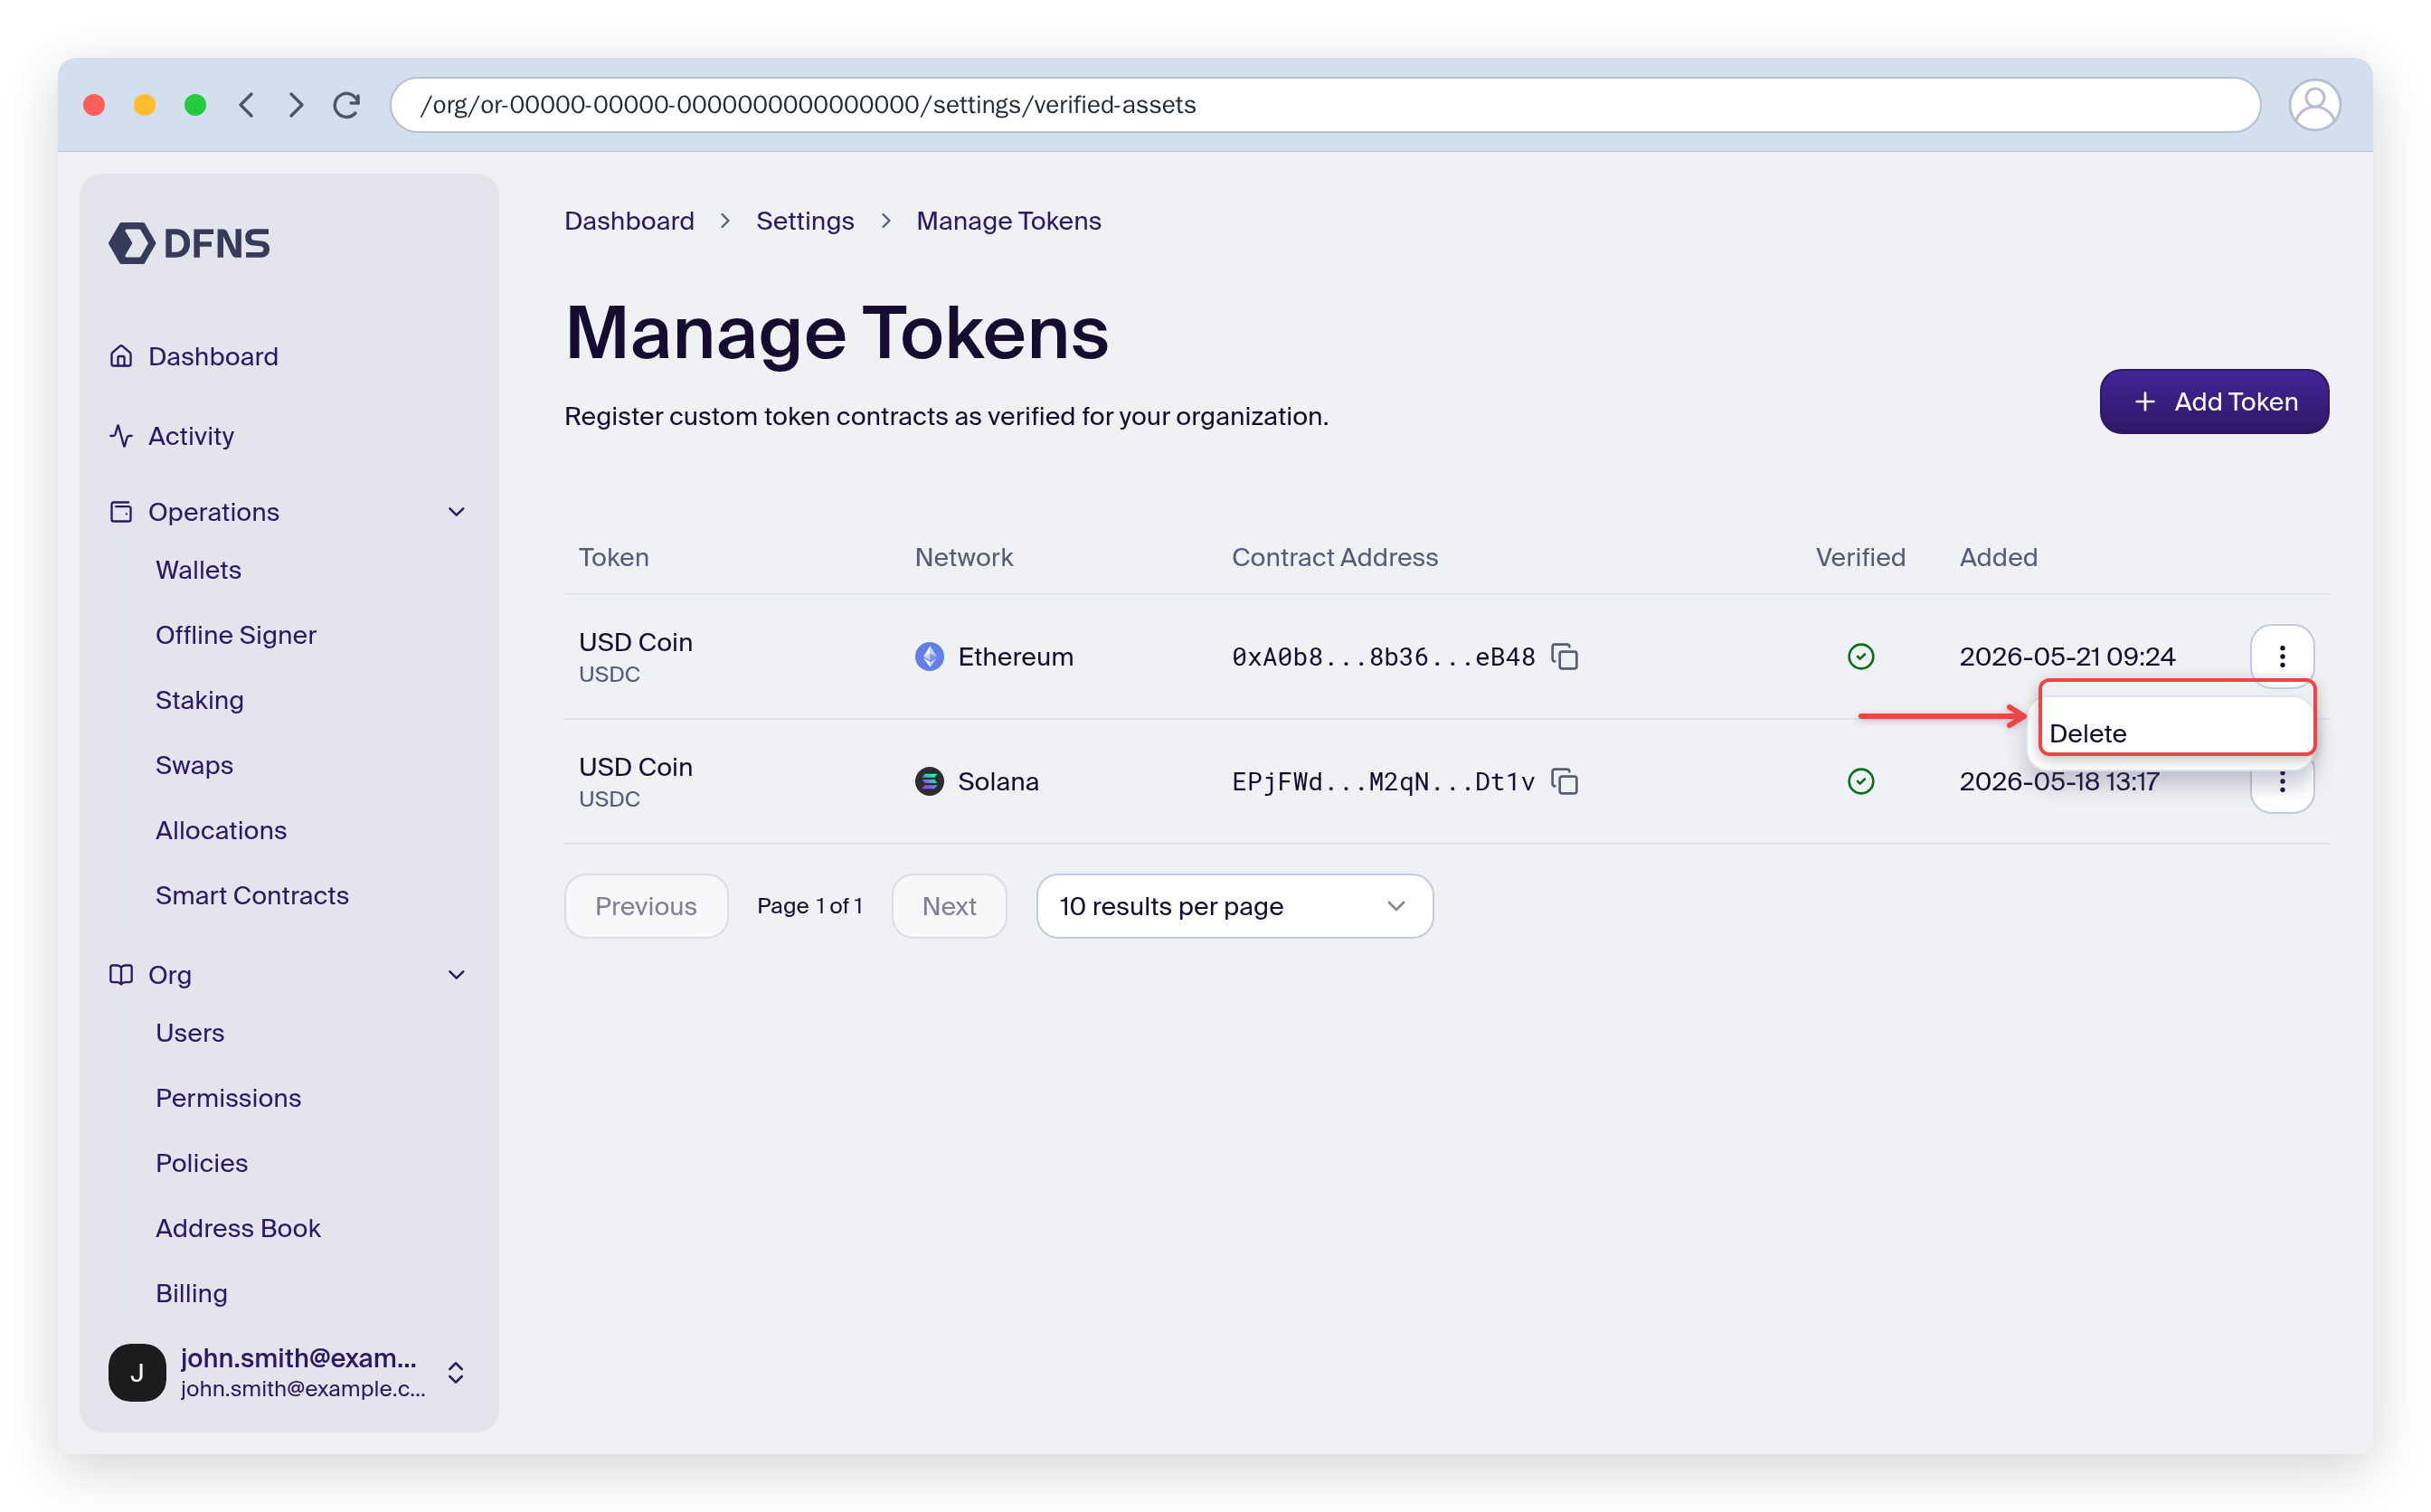Open Users in the sidebar
The image size is (2431, 1512).
[x=190, y=1033]
